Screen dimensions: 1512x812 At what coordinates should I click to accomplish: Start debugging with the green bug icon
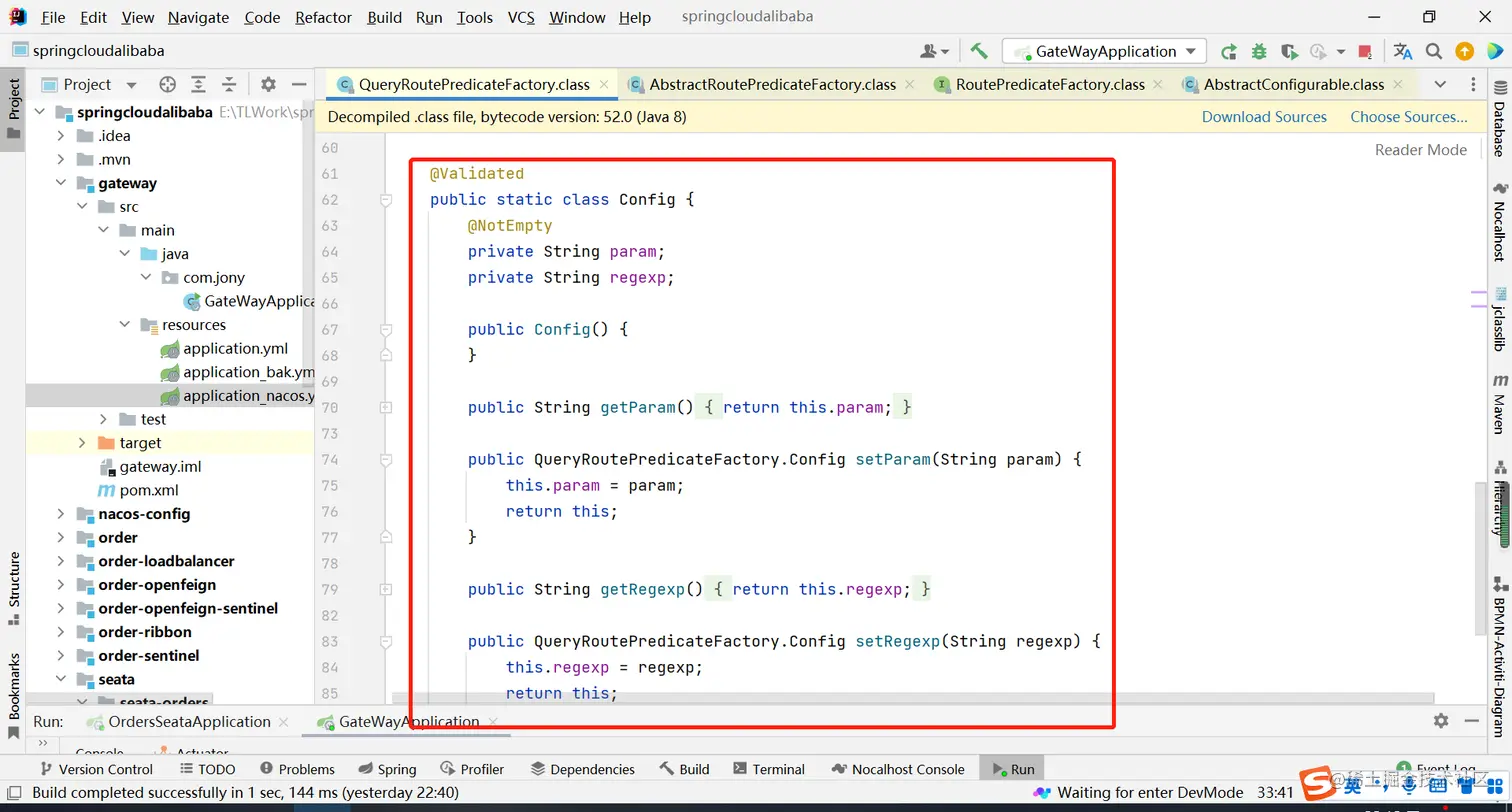[1259, 51]
